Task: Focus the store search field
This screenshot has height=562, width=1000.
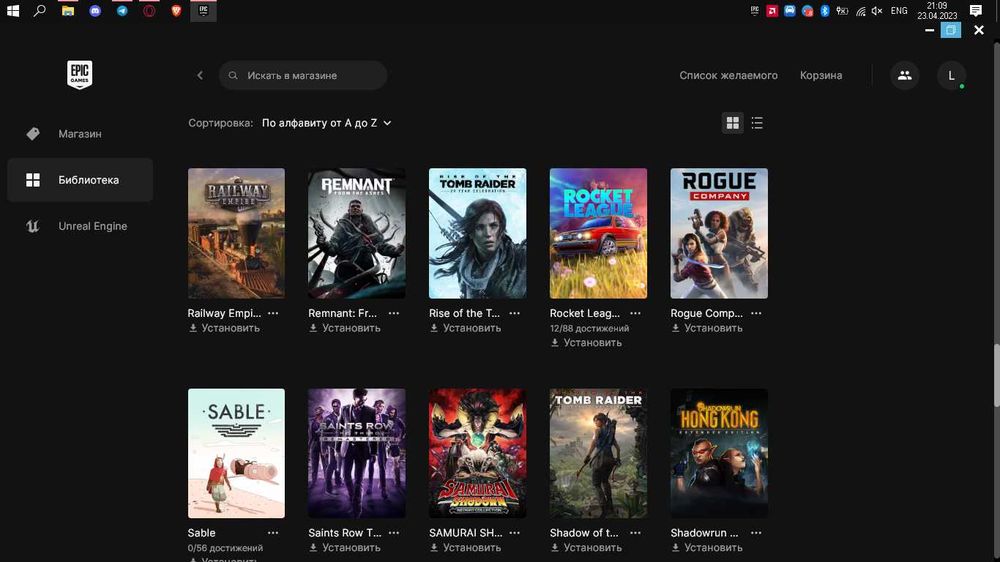Action: pyautogui.click(x=303, y=75)
